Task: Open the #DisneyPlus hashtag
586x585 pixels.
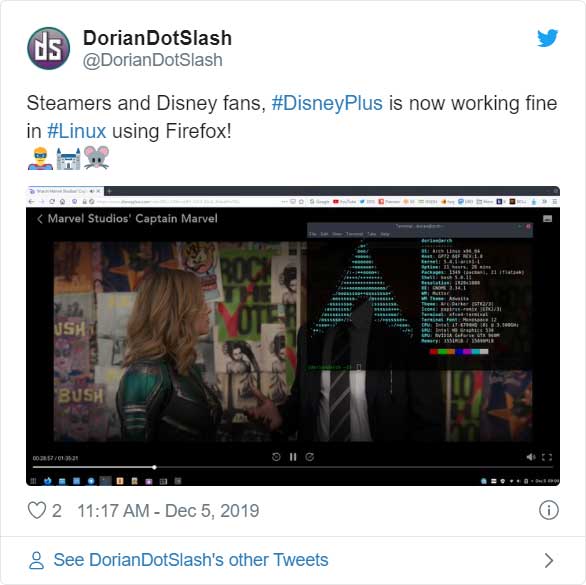Action: (x=327, y=103)
